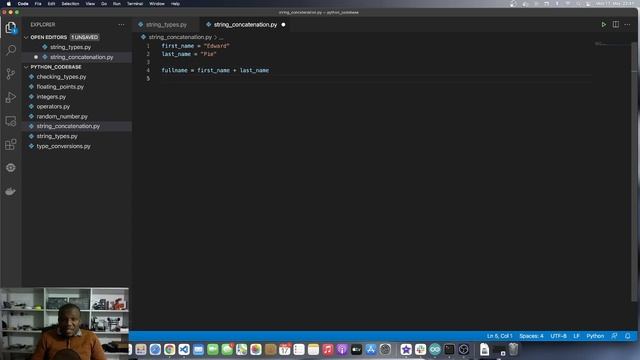
Task: Click the notifications bell in status bar
Action: pos(628,336)
